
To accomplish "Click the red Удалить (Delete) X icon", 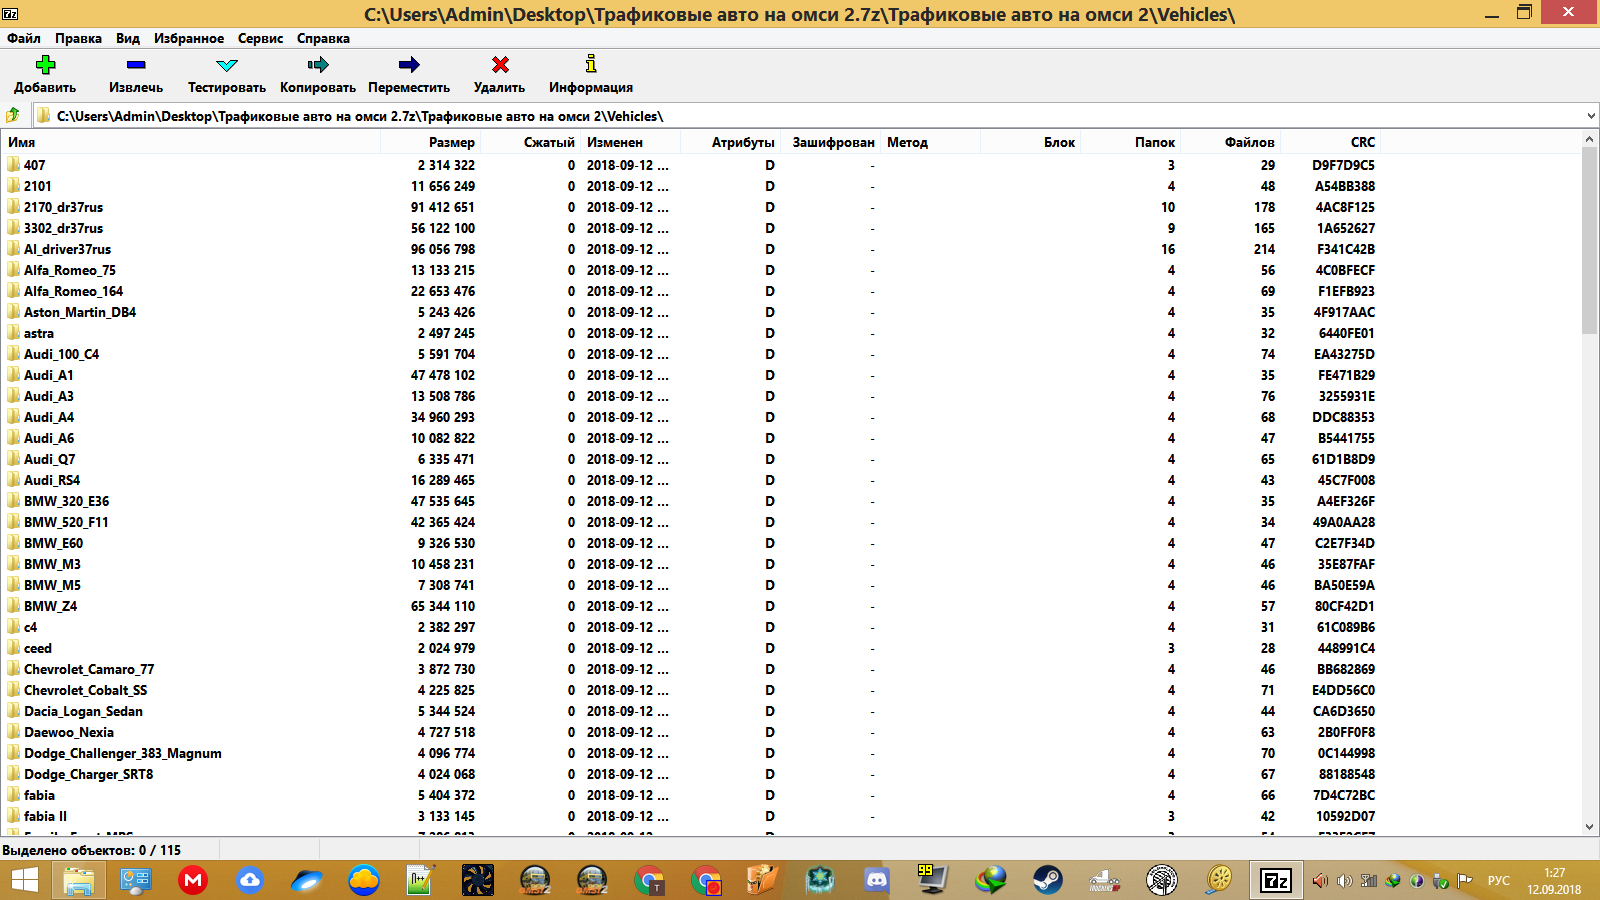I will coord(500,65).
